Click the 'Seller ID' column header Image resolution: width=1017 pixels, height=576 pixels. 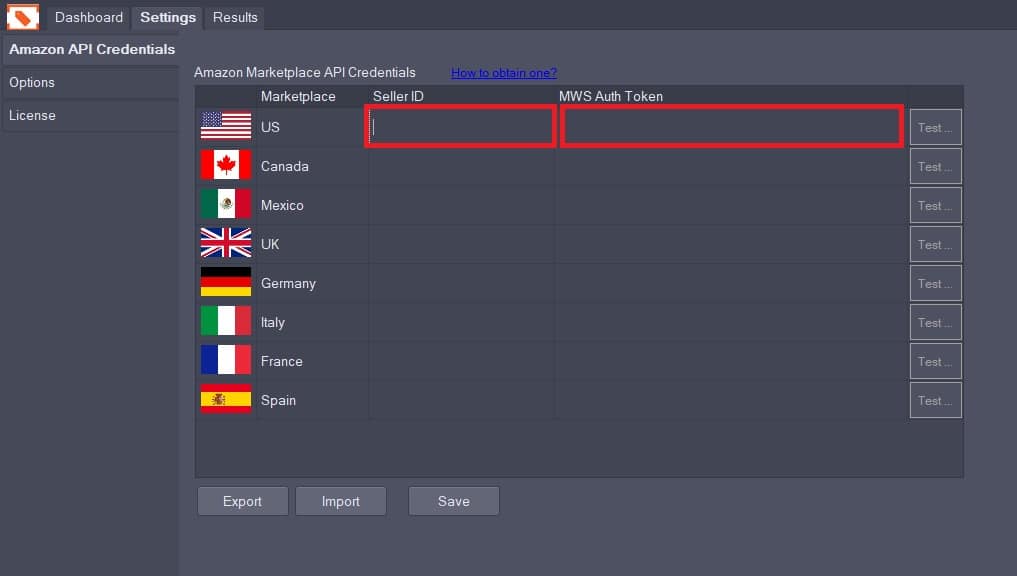click(398, 97)
